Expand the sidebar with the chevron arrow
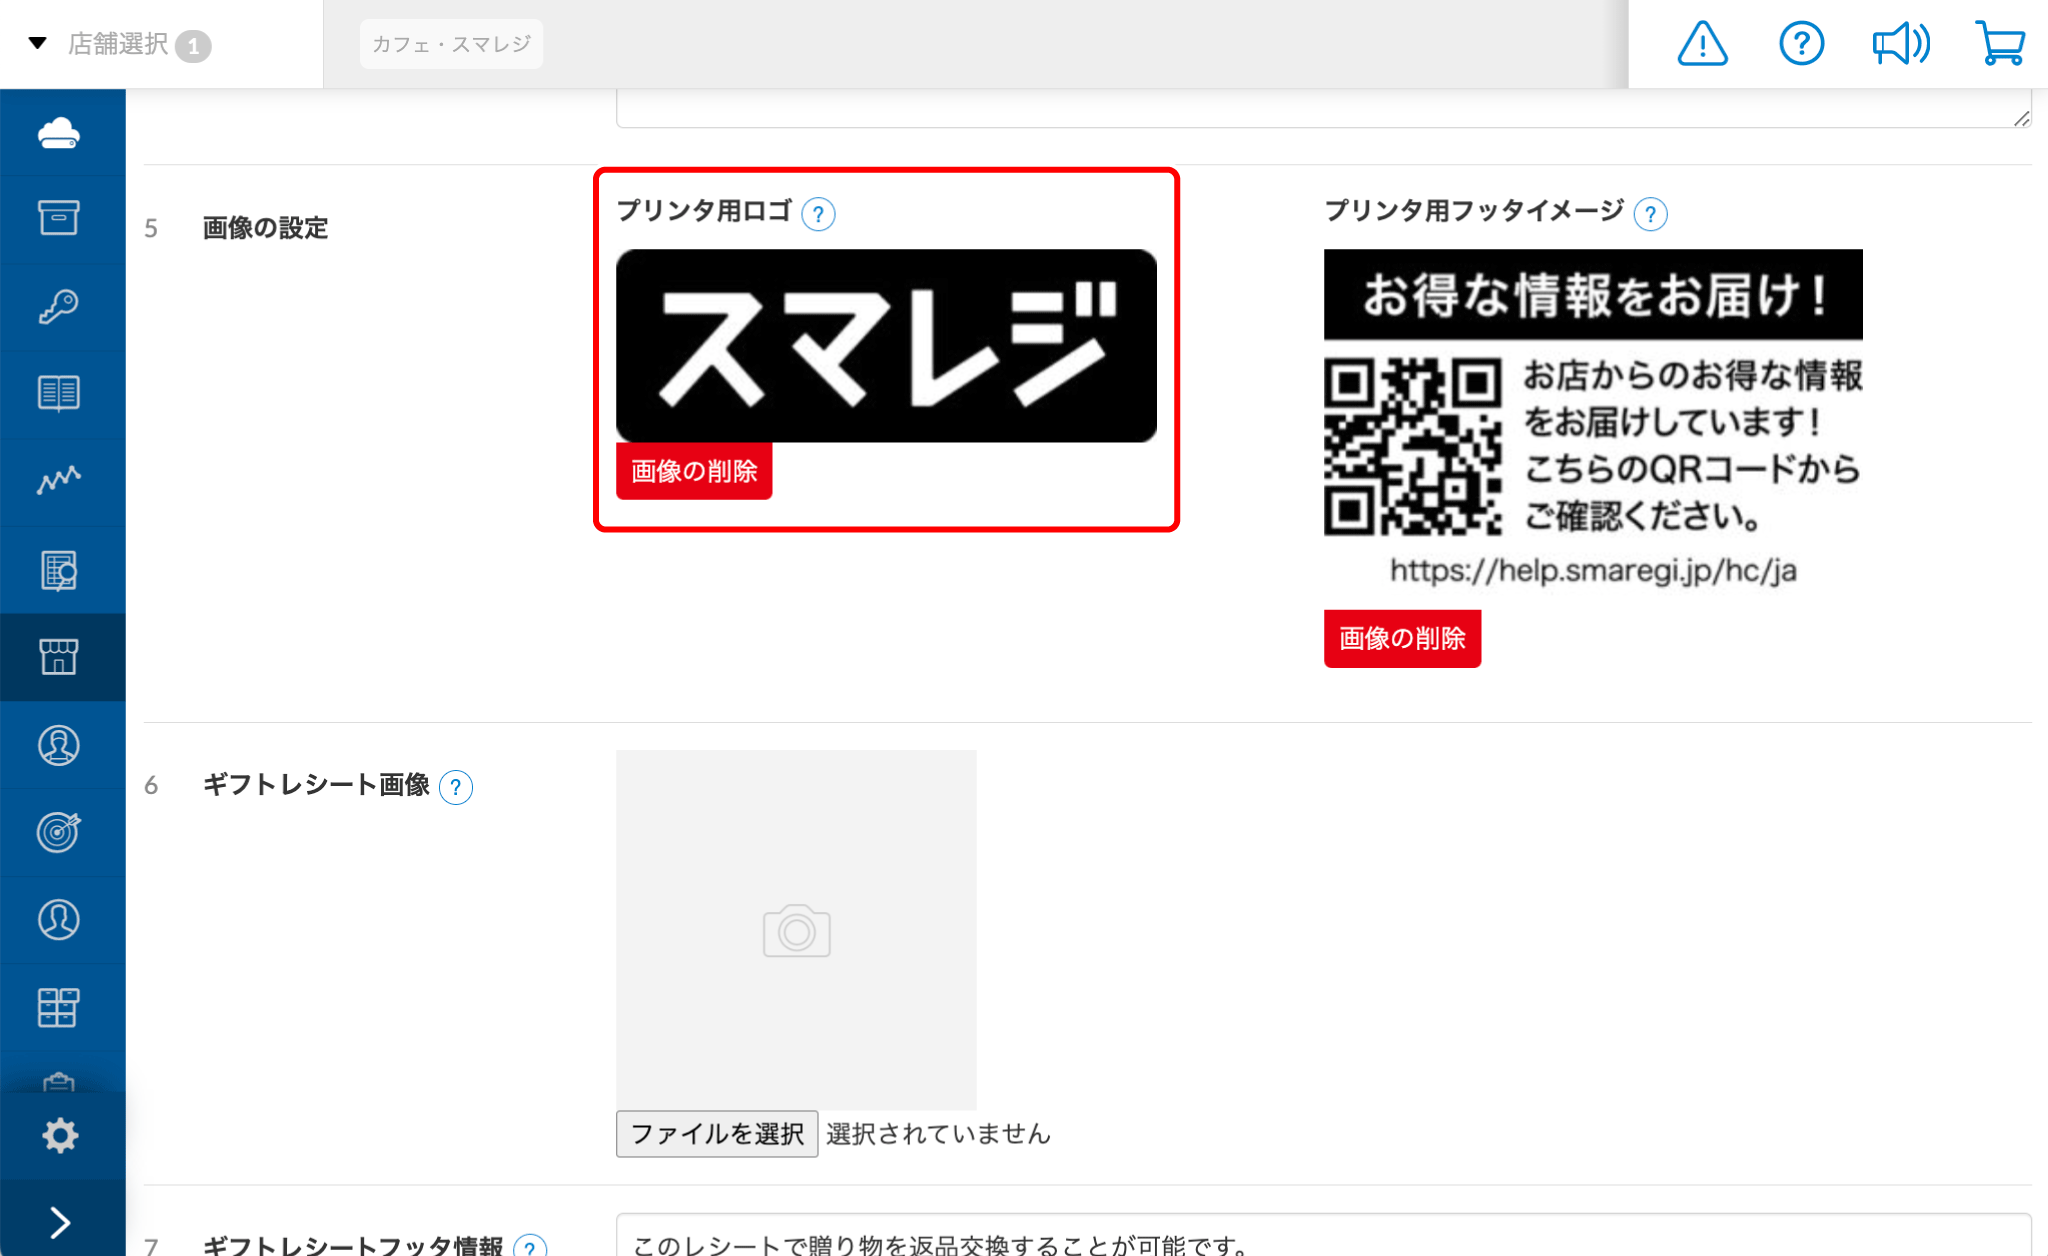Viewport: 2048px width, 1256px height. tap(60, 1222)
